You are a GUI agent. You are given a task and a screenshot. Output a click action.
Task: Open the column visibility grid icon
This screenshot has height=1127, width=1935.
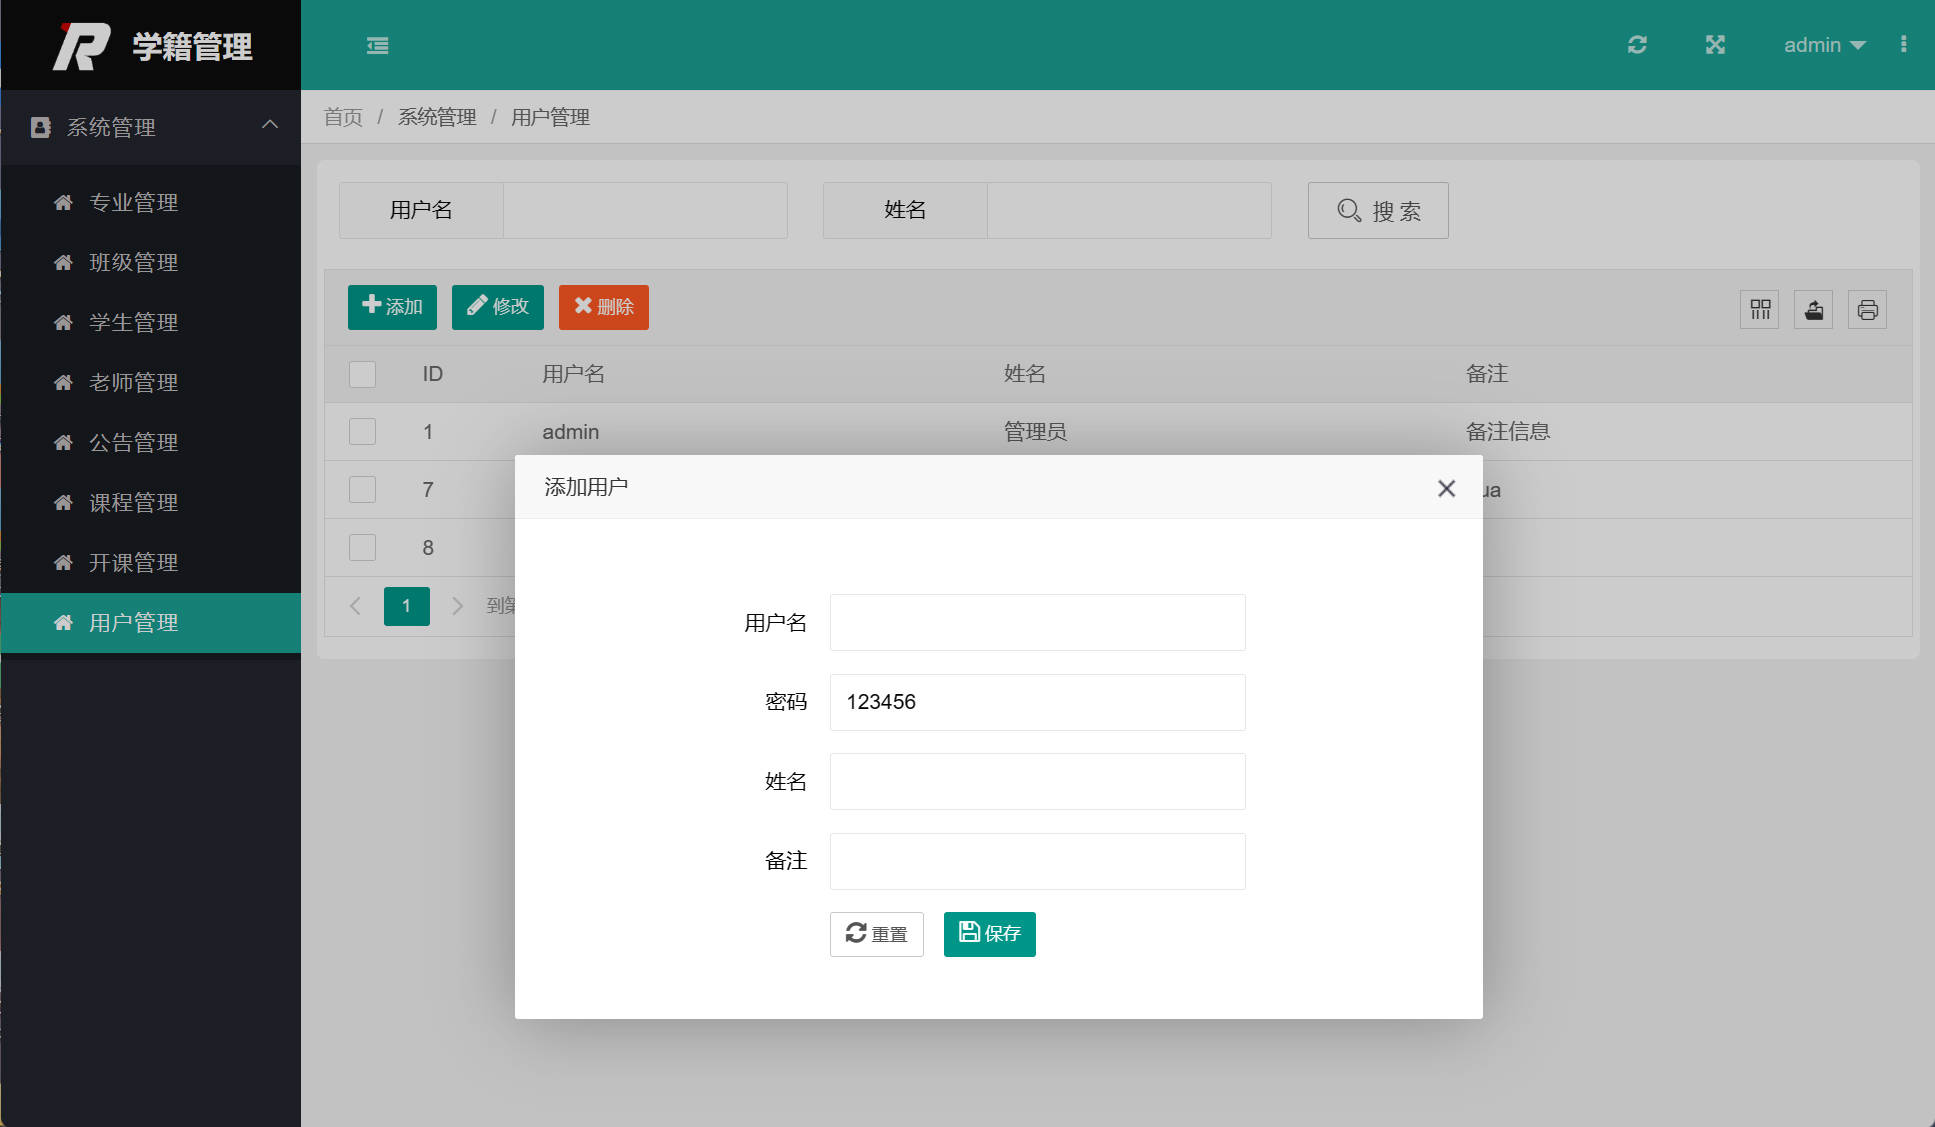1760,309
